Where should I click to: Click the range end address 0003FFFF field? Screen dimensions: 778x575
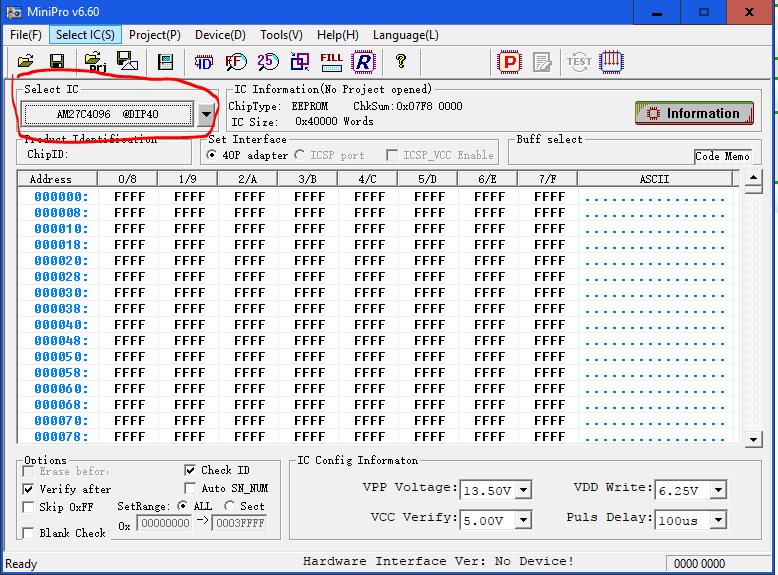point(240,523)
